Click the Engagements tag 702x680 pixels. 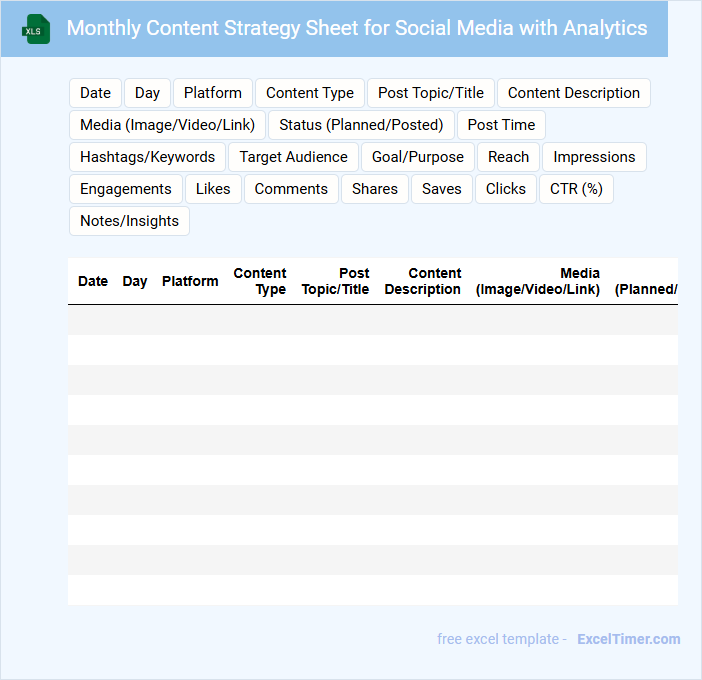[x=126, y=189]
